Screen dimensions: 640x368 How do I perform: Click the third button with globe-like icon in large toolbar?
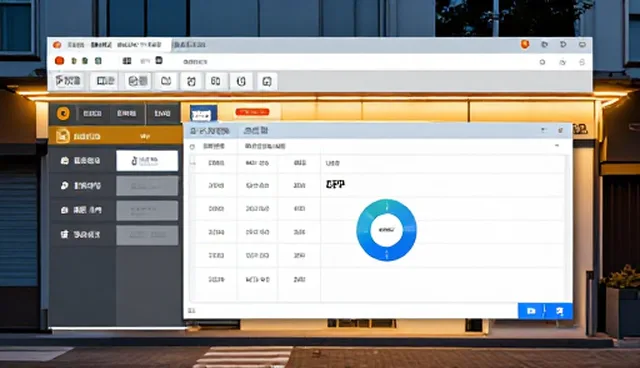138,81
